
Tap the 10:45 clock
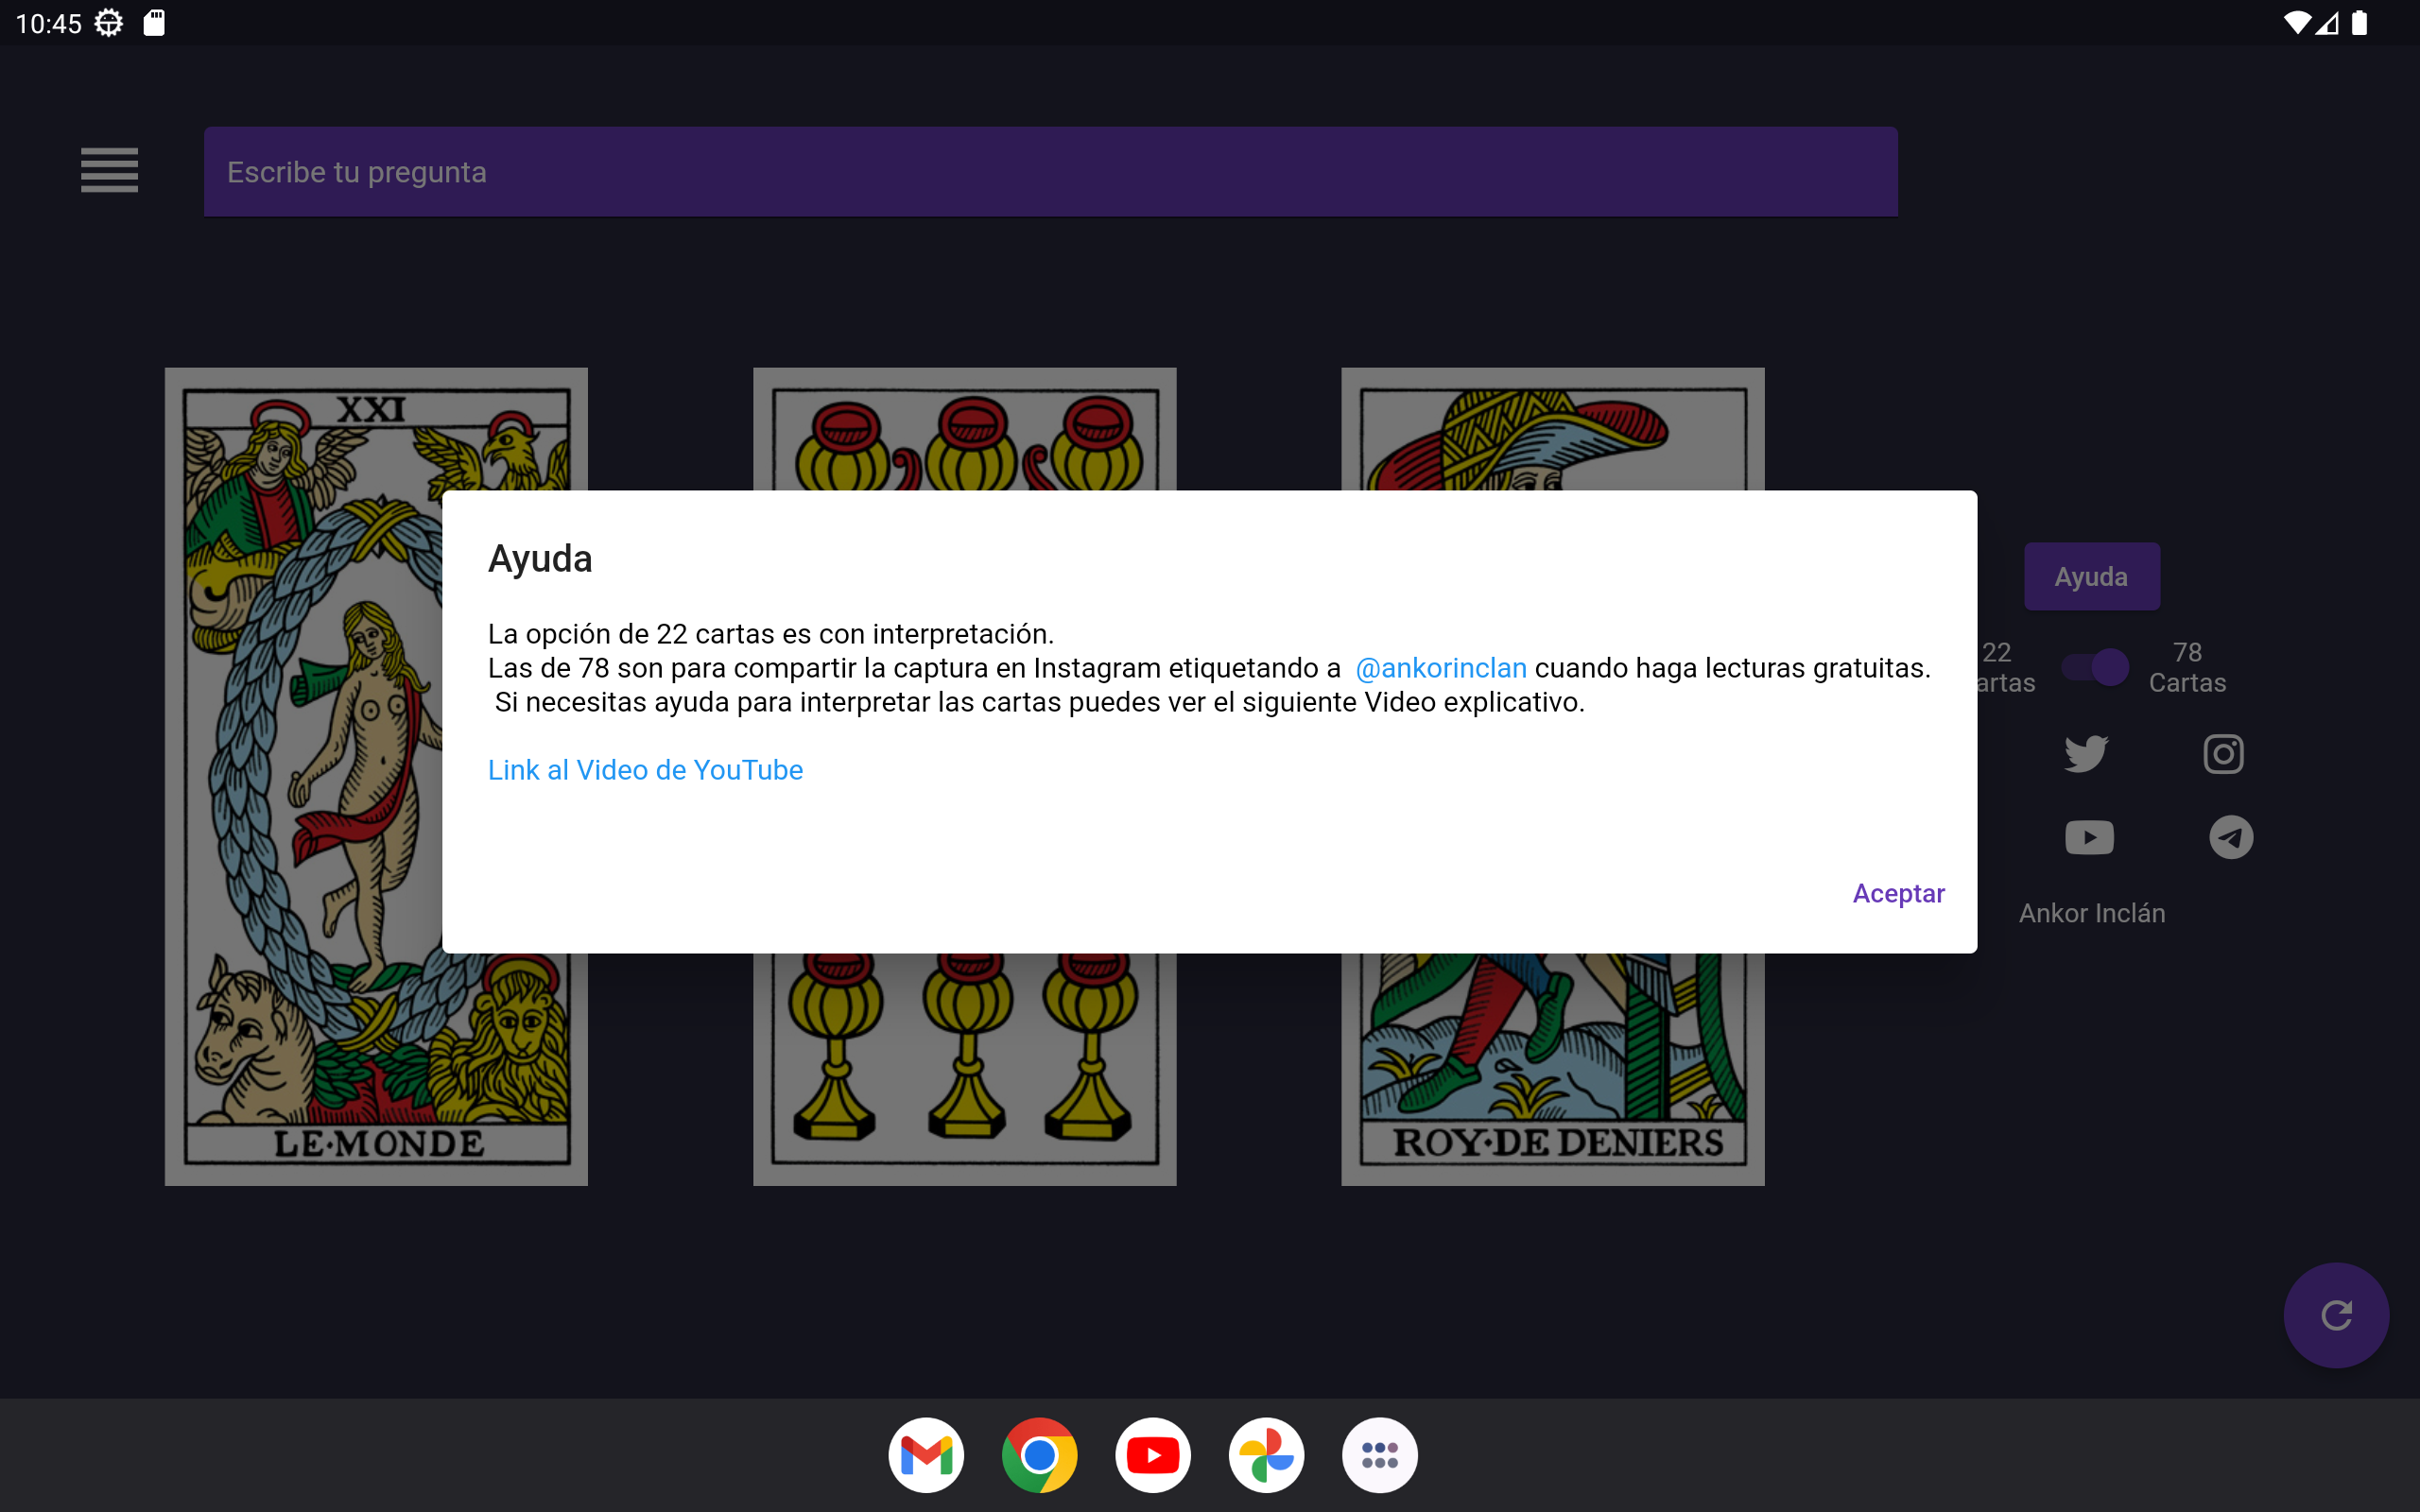coord(48,23)
